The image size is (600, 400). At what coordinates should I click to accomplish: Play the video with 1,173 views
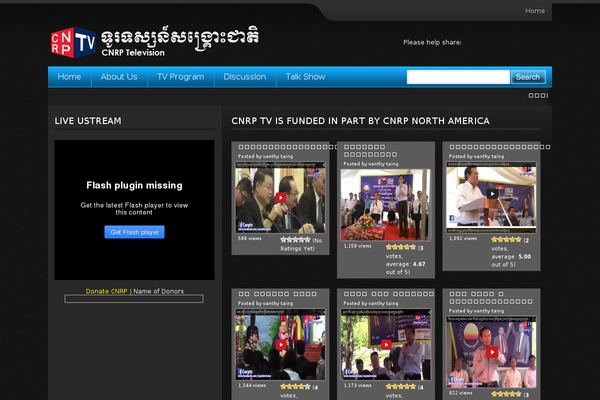click(386, 344)
